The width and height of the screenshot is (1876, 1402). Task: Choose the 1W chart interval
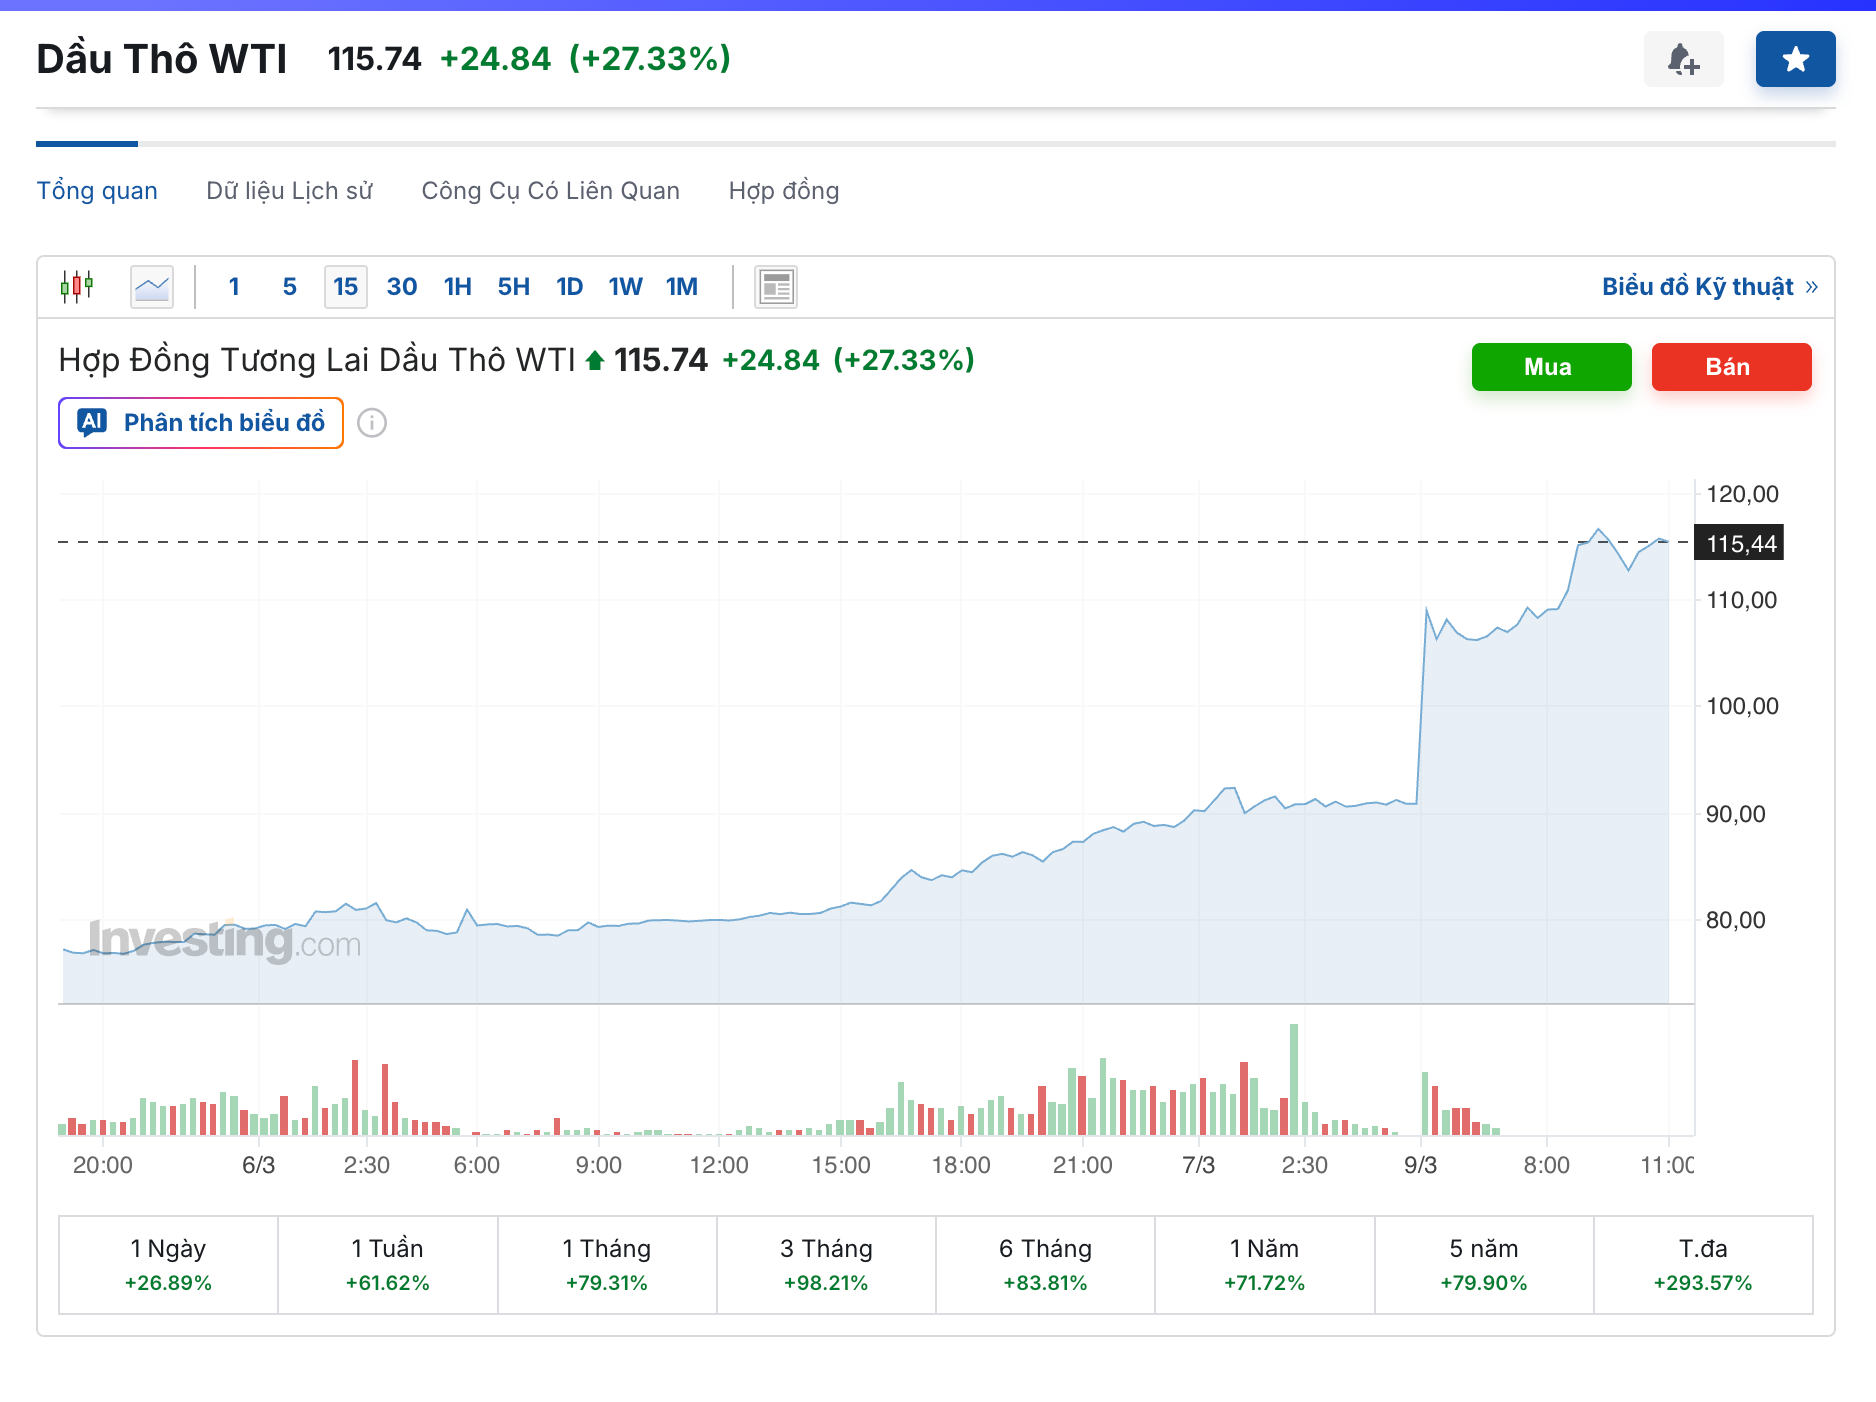pyautogui.click(x=625, y=287)
